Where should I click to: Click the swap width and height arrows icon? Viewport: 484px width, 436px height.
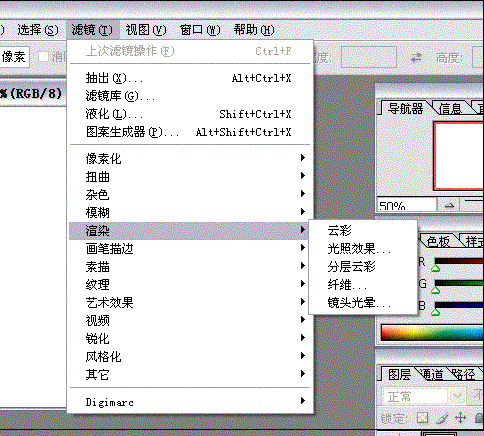(416, 58)
